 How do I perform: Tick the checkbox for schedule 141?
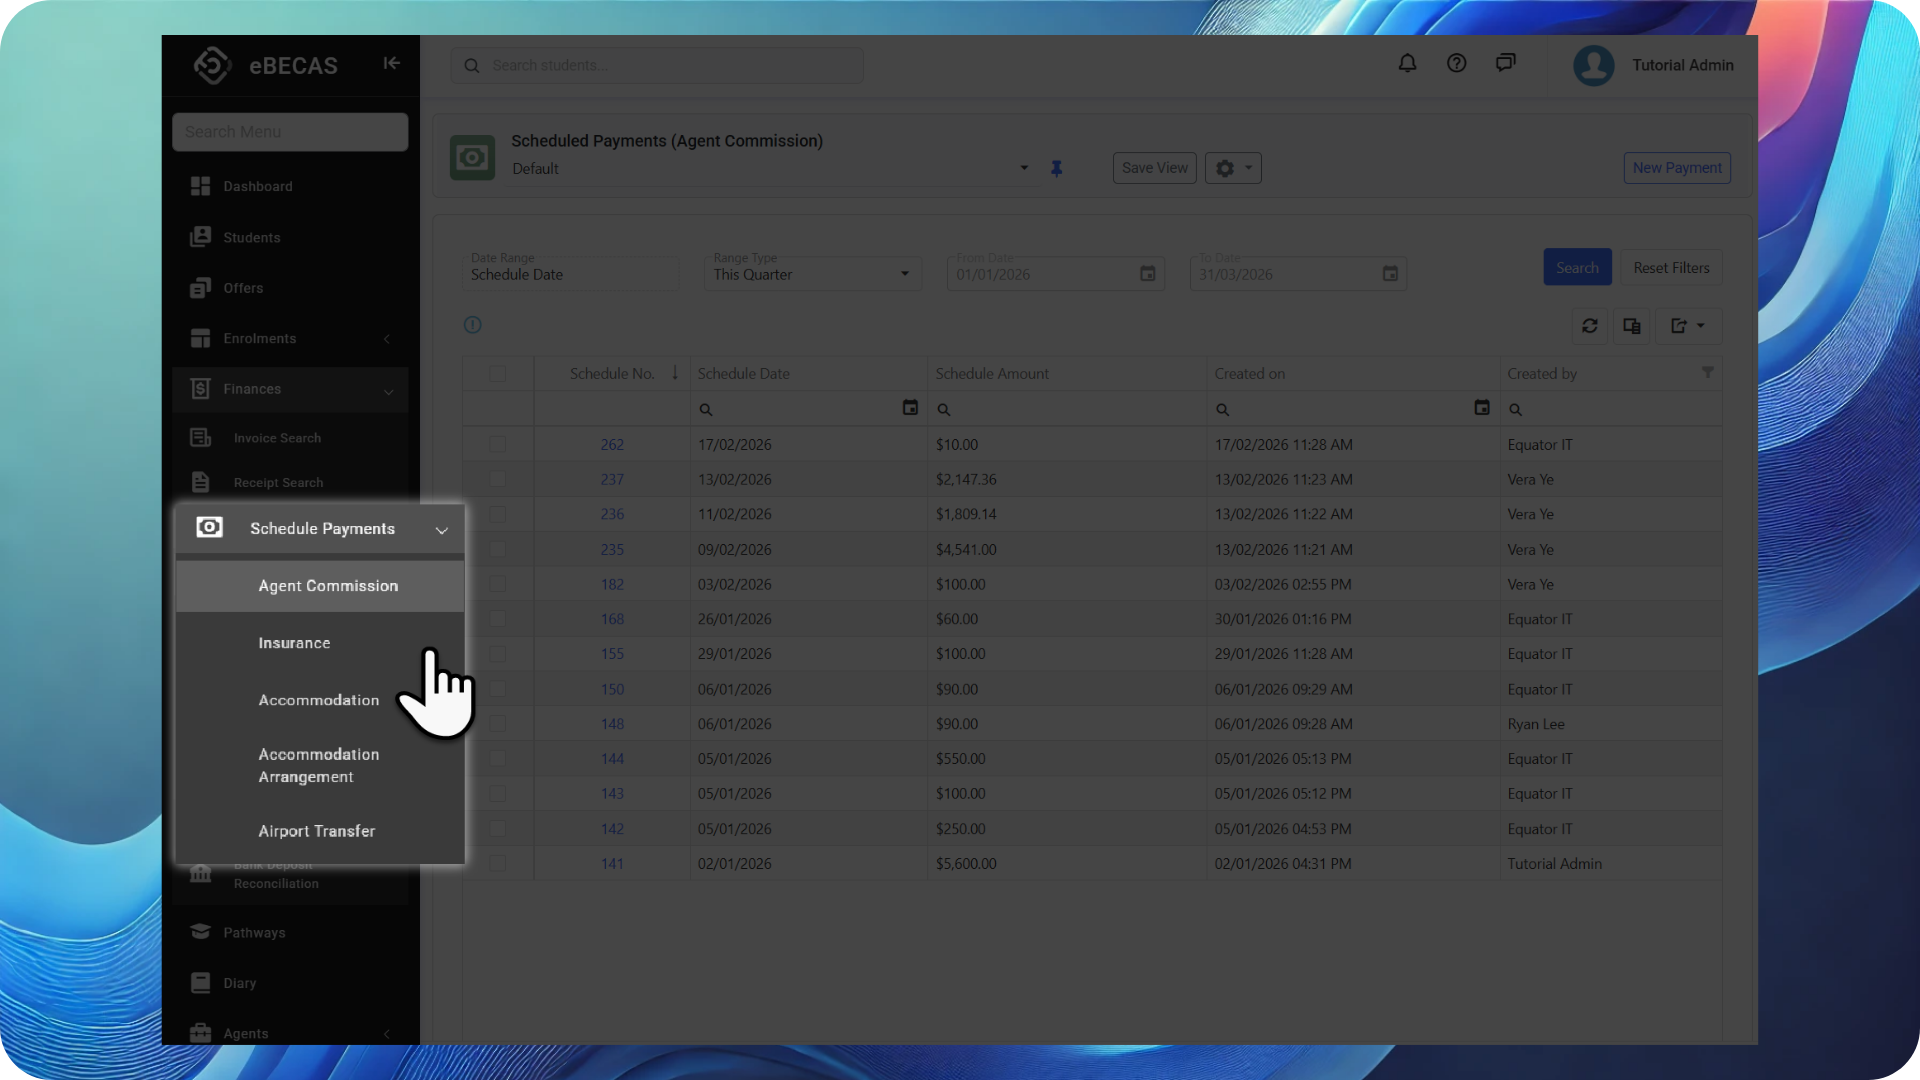click(497, 864)
